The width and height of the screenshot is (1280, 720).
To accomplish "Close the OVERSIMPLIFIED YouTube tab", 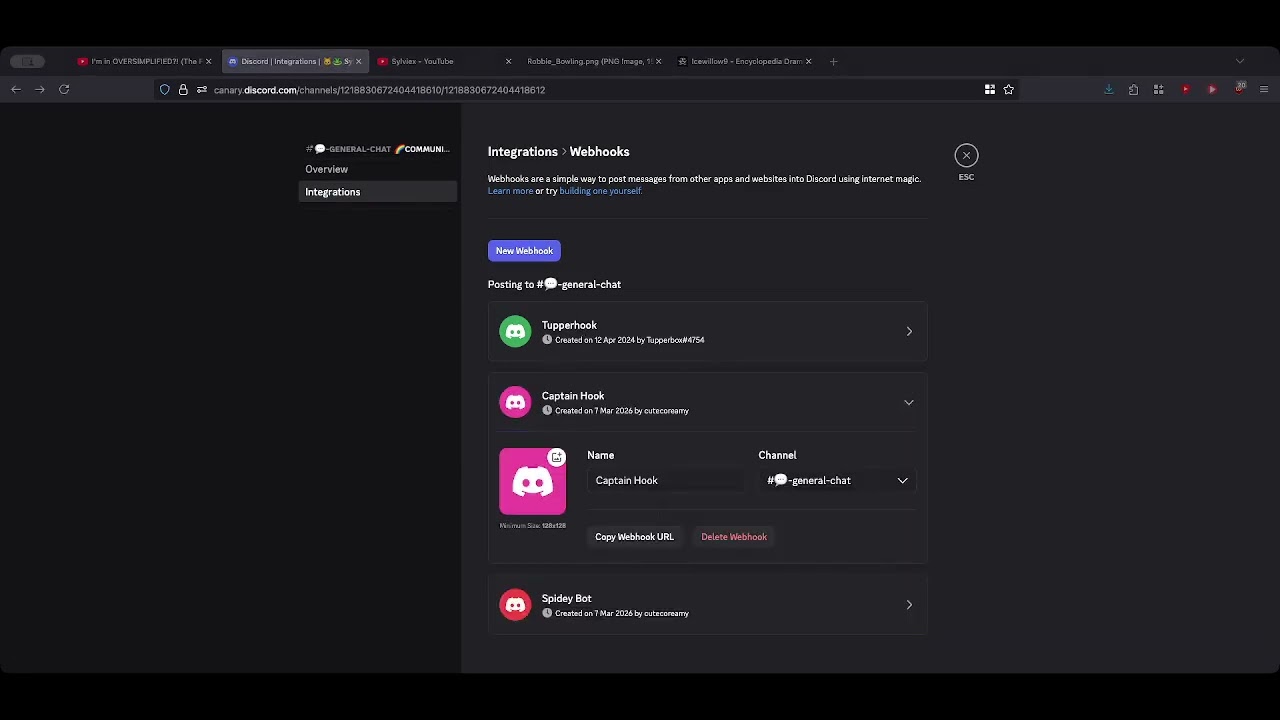I will (x=208, y=61).
